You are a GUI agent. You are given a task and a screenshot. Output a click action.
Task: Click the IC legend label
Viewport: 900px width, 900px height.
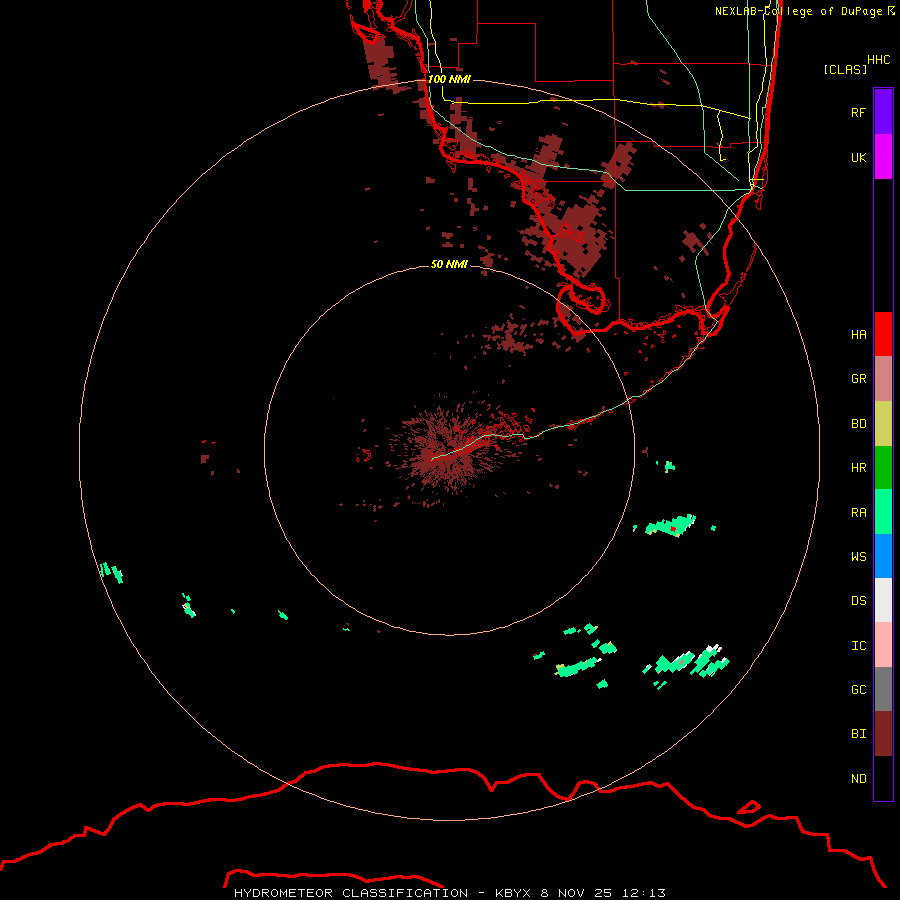[x=858, y=646]
